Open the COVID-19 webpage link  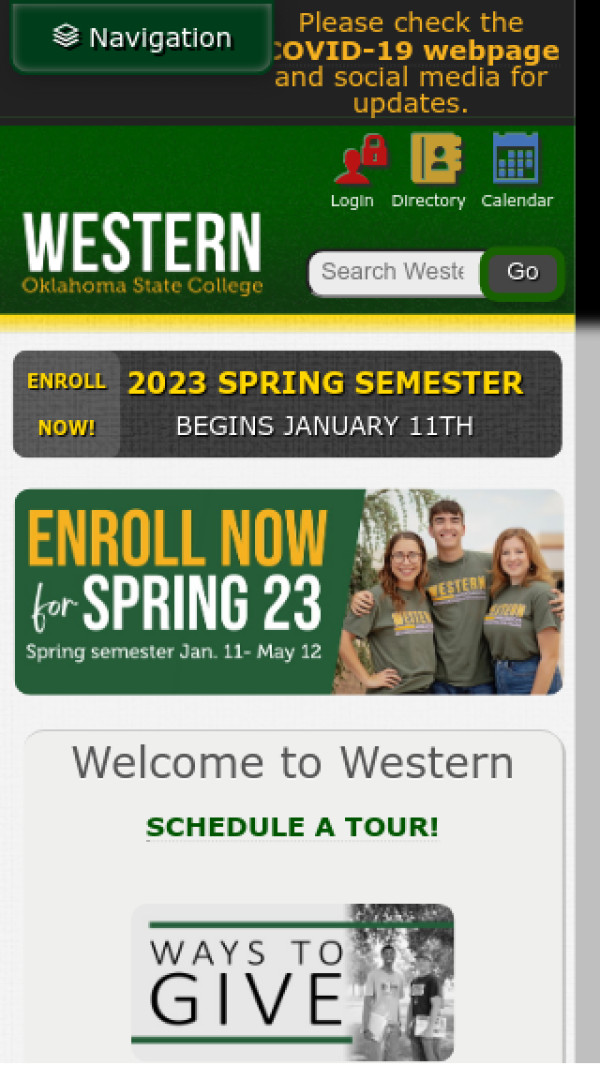pos(414,52)
